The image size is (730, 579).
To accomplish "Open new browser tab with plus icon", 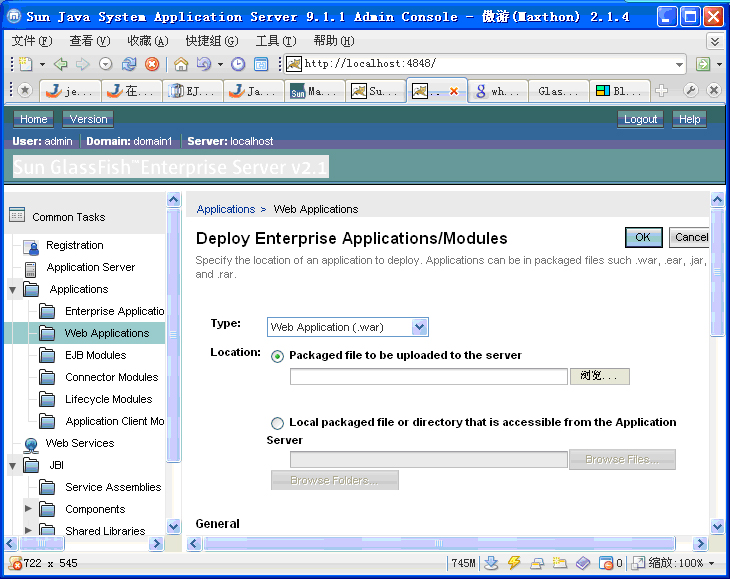I will pos(661,91).
